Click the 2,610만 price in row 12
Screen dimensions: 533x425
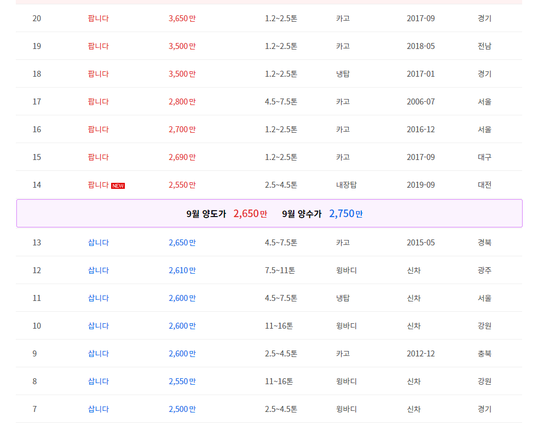point(182,270)
